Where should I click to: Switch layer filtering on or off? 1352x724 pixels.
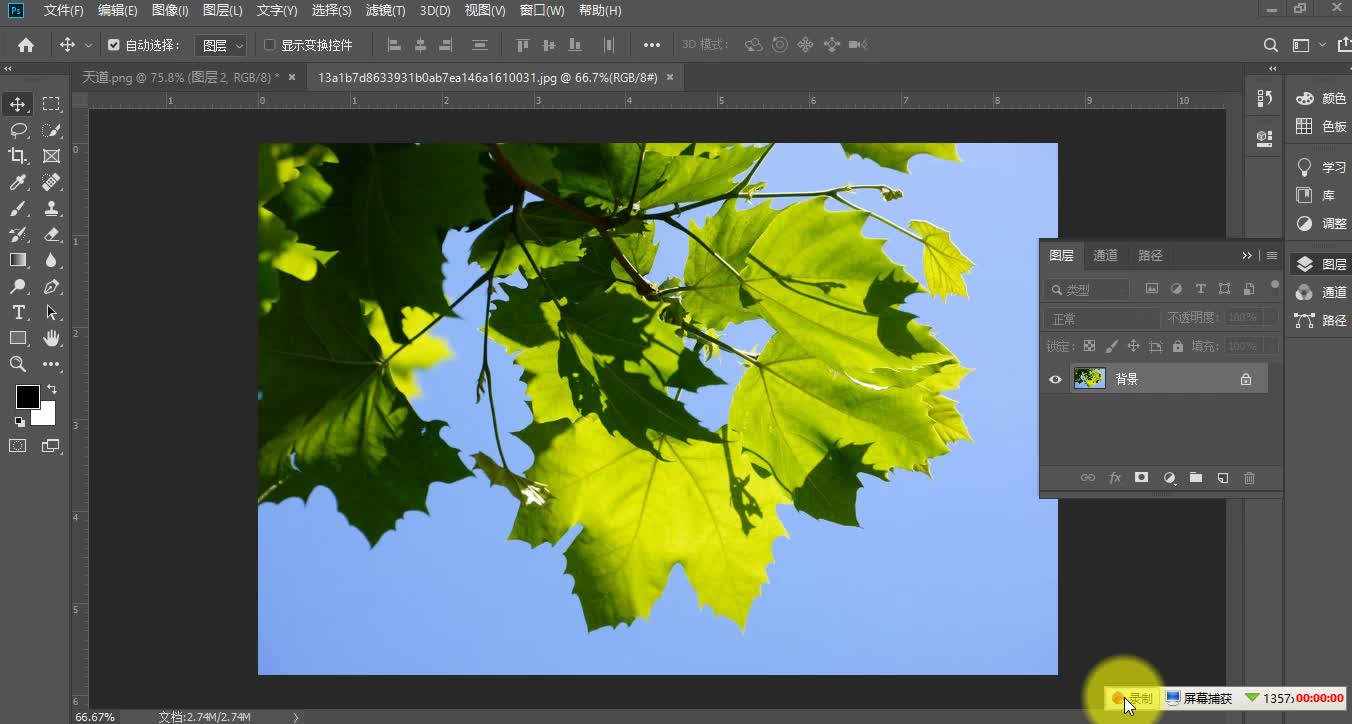tap(1274, 285)
